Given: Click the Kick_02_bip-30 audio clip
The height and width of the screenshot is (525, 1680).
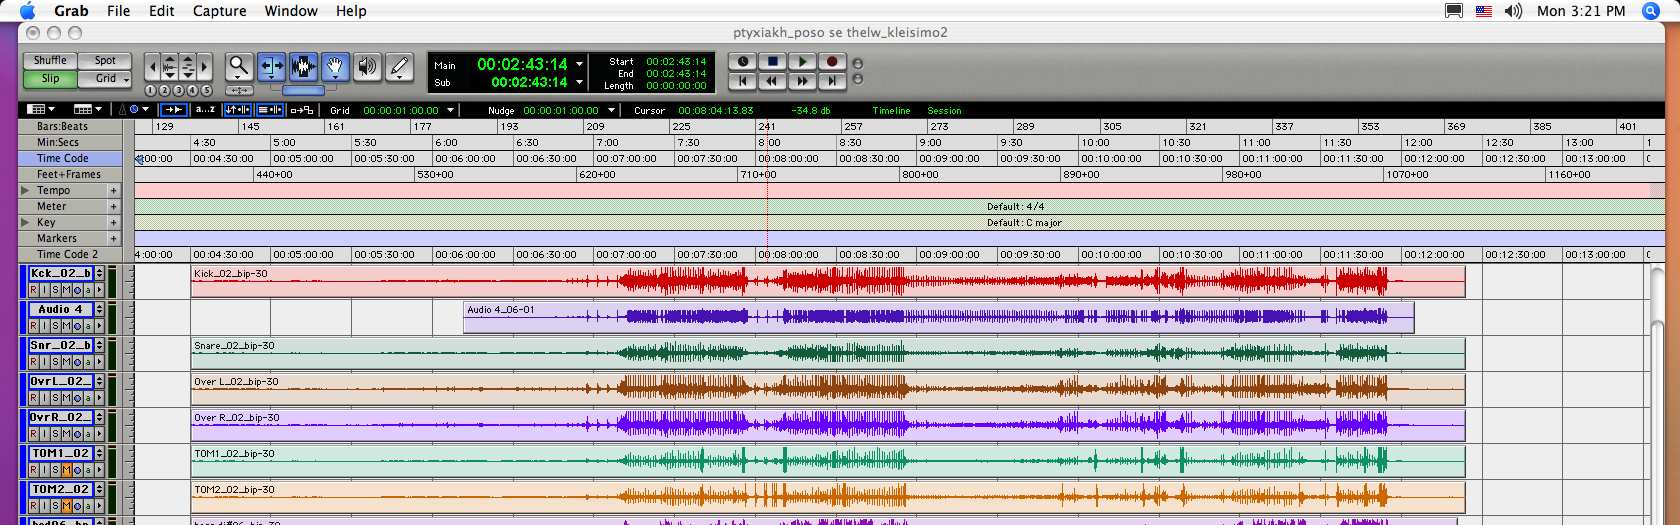Looking at the screenshot, I should [828, 281].
